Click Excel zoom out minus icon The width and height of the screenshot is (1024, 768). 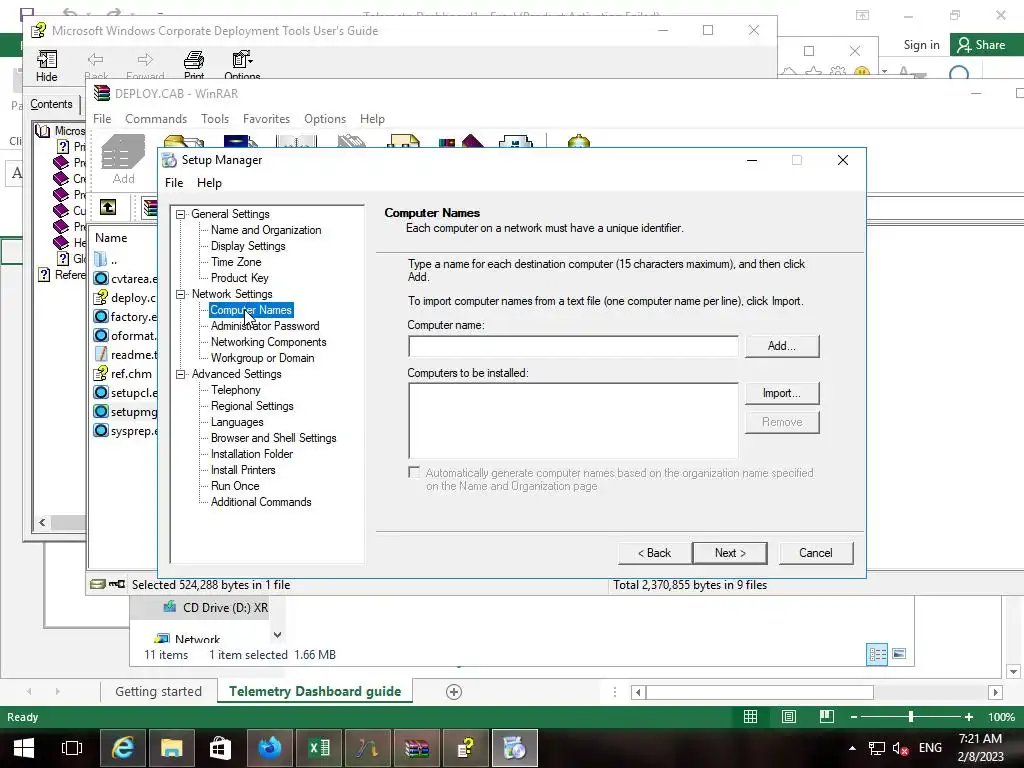click(x=854, y=717)
